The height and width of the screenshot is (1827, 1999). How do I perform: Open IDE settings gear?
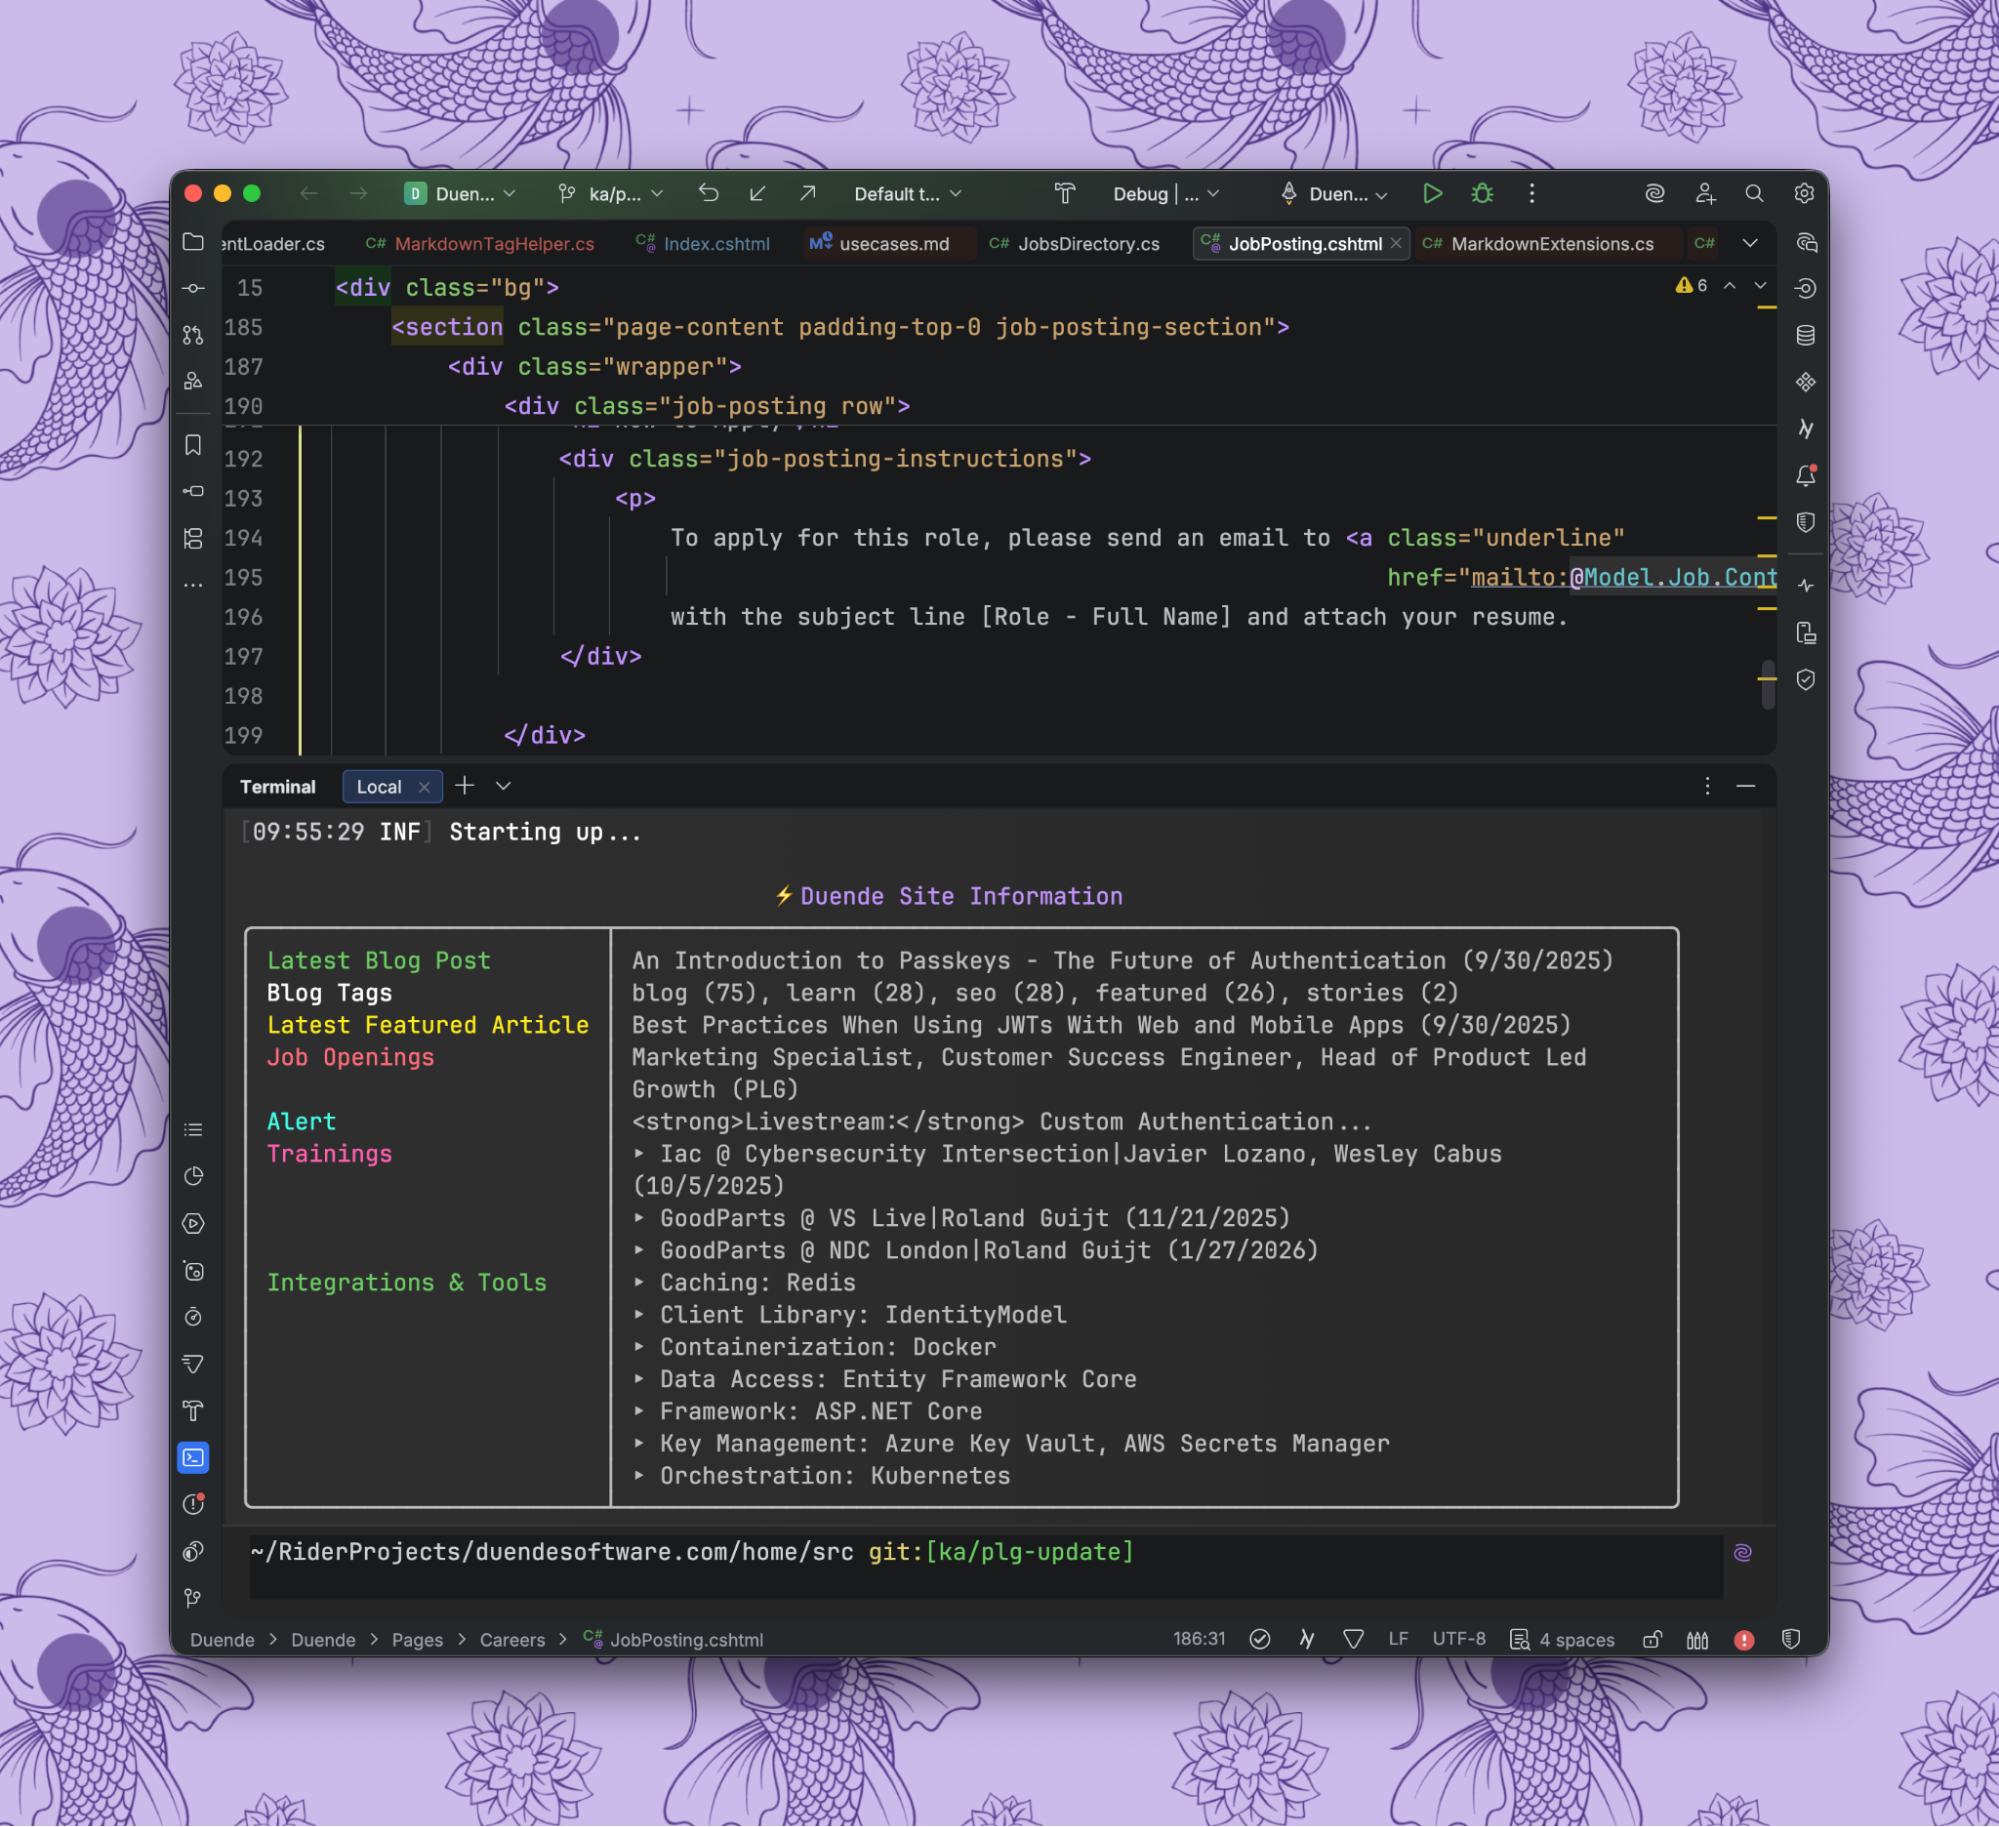(1804, 194)
